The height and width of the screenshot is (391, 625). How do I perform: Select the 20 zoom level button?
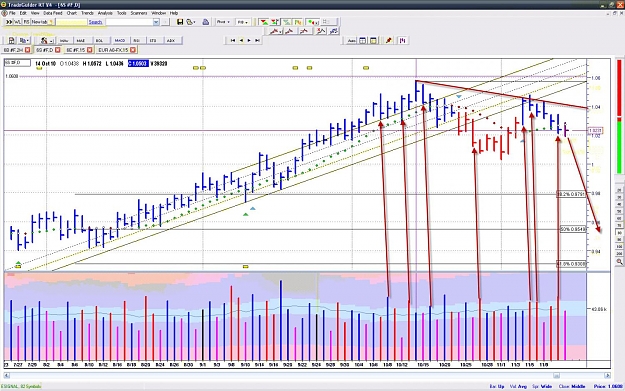[x=619, y=190]
